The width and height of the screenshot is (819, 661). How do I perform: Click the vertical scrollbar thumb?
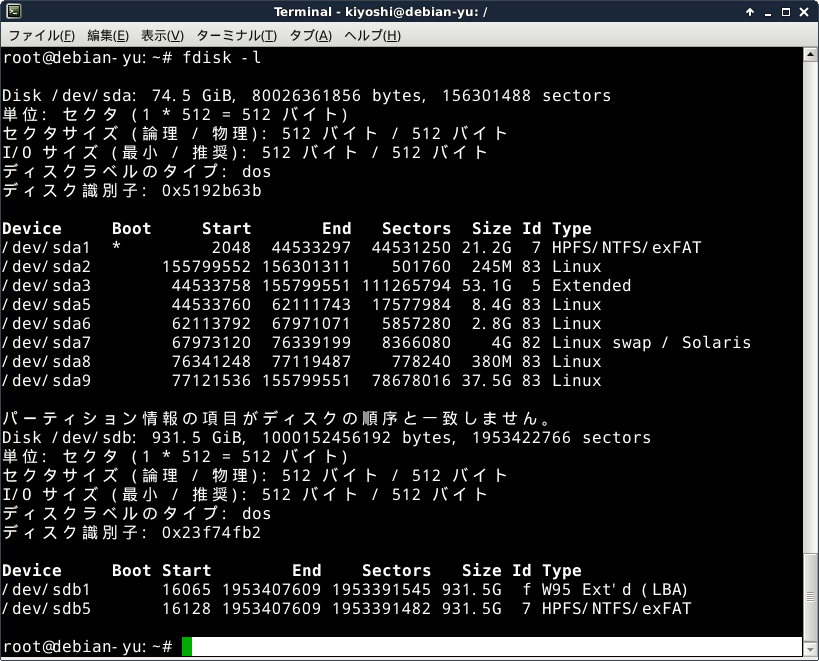tap(810, 598)
